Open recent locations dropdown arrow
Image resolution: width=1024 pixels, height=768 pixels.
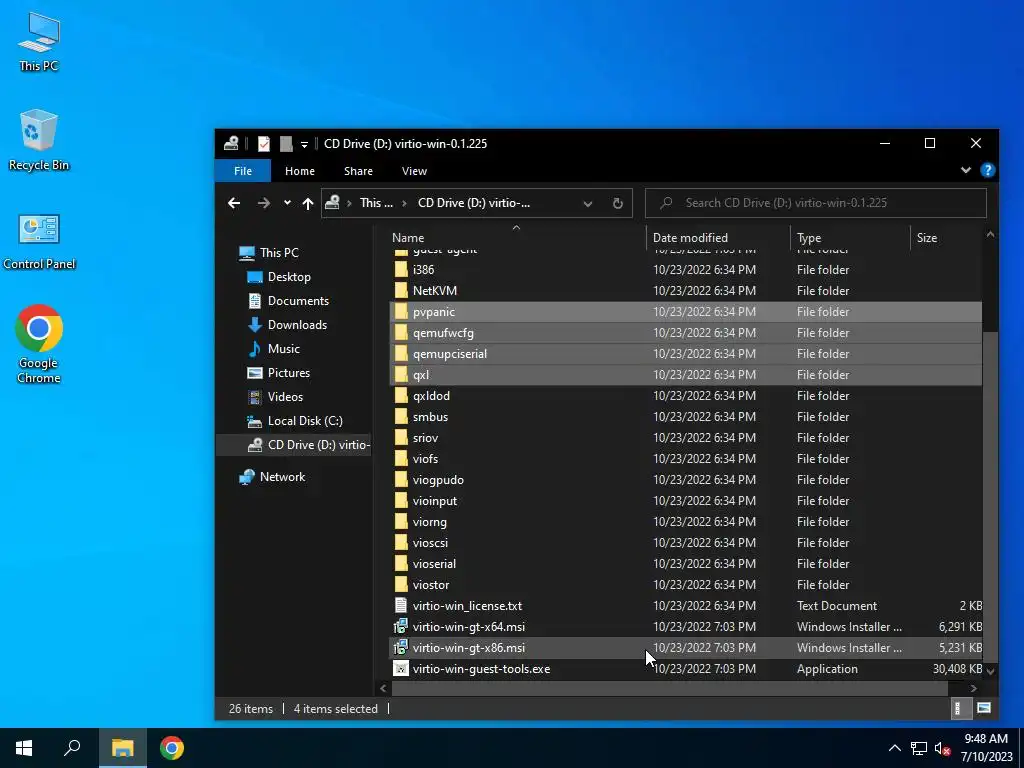pyautogui.click(x=287, y=203)
